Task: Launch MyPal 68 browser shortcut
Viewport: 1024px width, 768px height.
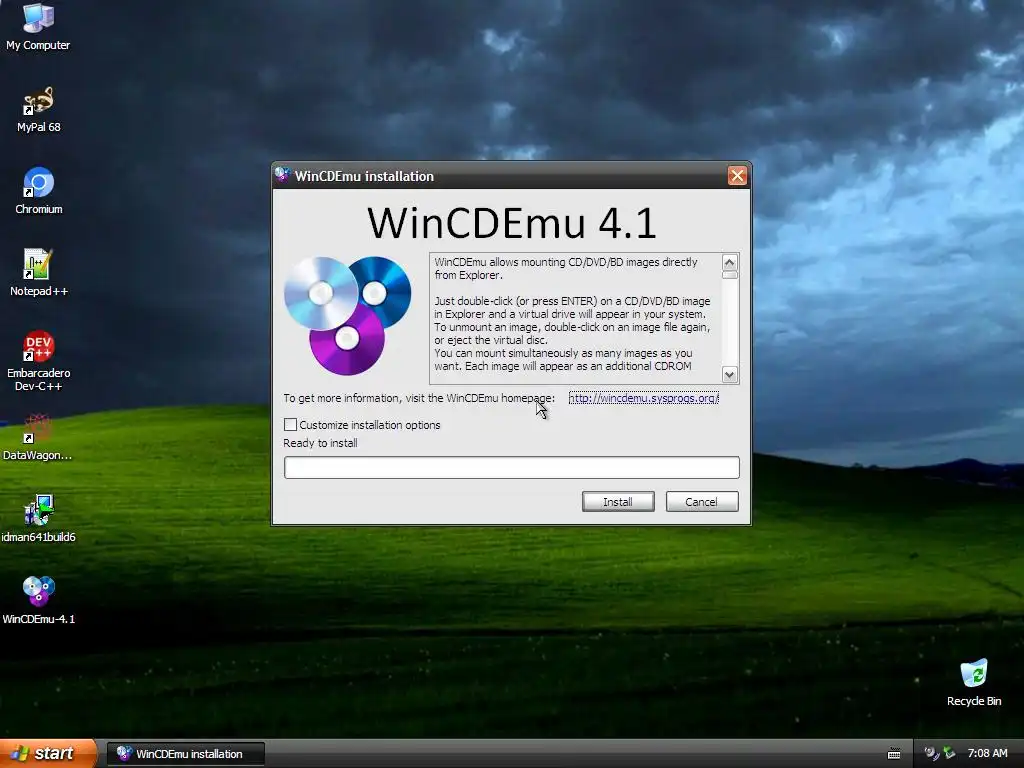Action: point(39,109)
